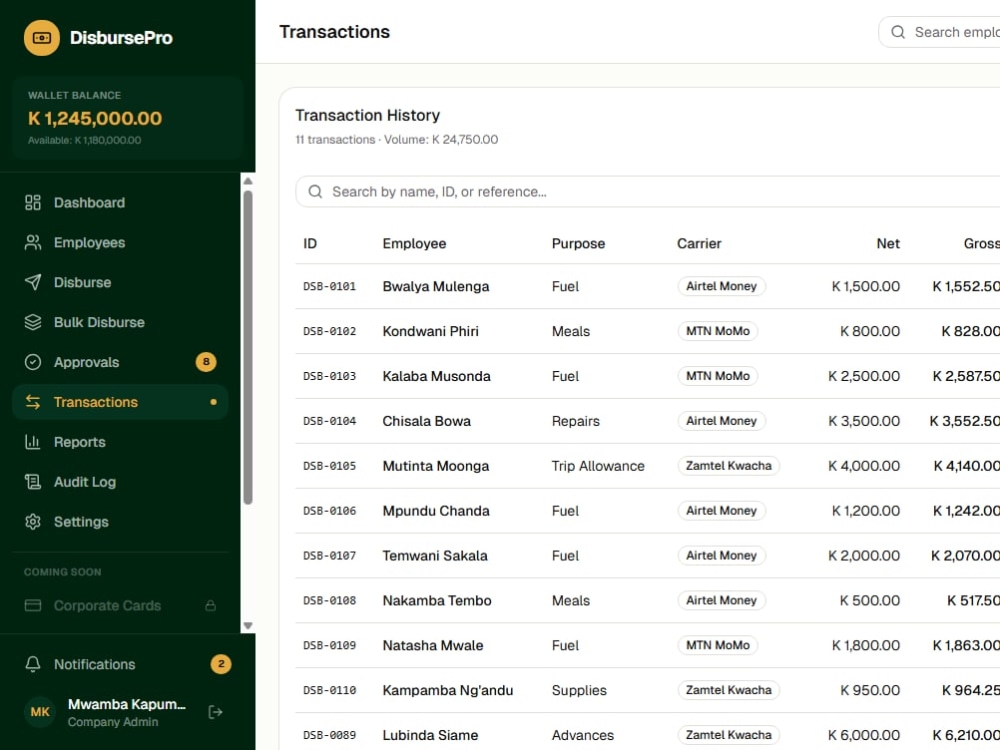Open the Audit Log
The image size is (1000, 750).
point(120,482)
